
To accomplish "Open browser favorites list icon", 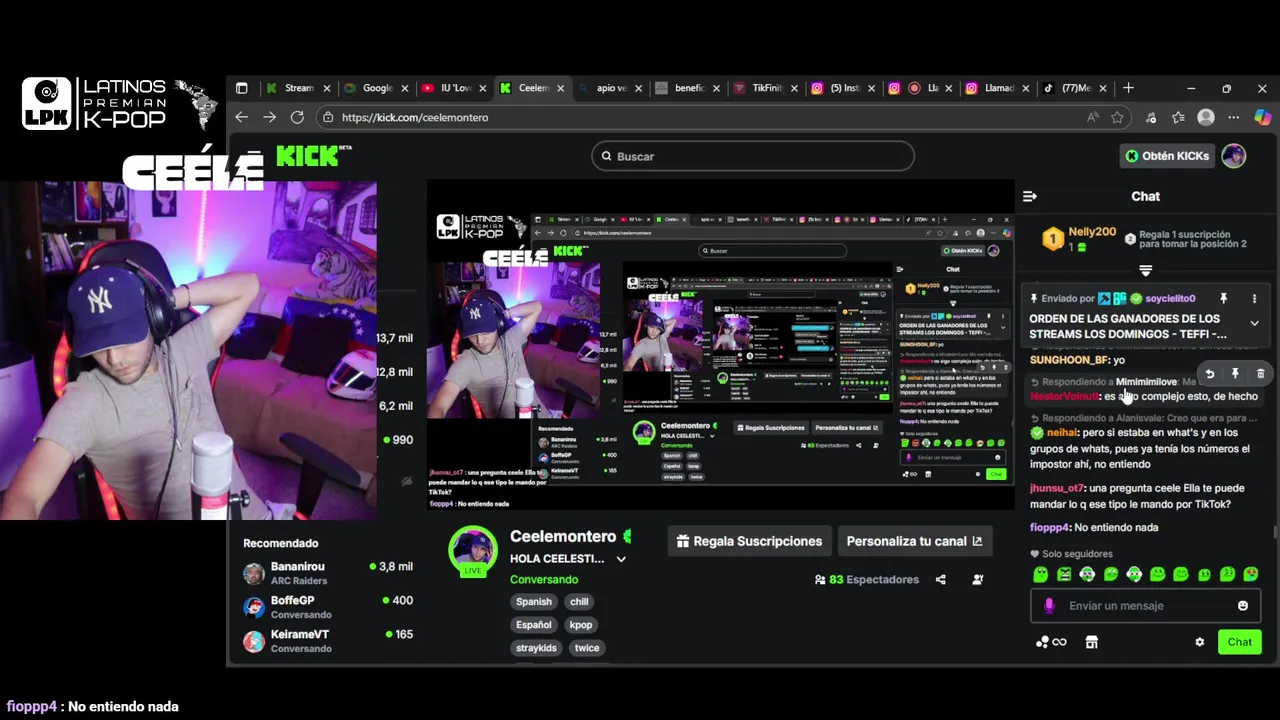I will click(1179, 117).
